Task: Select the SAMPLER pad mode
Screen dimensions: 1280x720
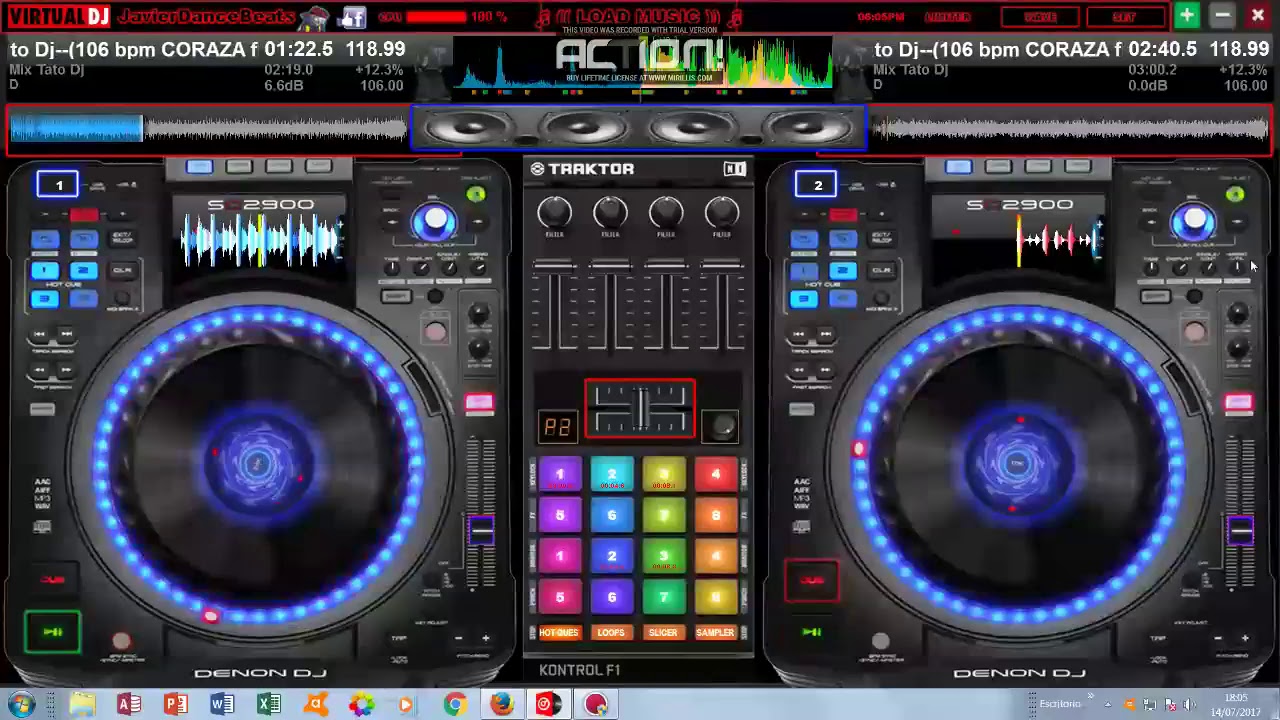Action: (715, 633)
